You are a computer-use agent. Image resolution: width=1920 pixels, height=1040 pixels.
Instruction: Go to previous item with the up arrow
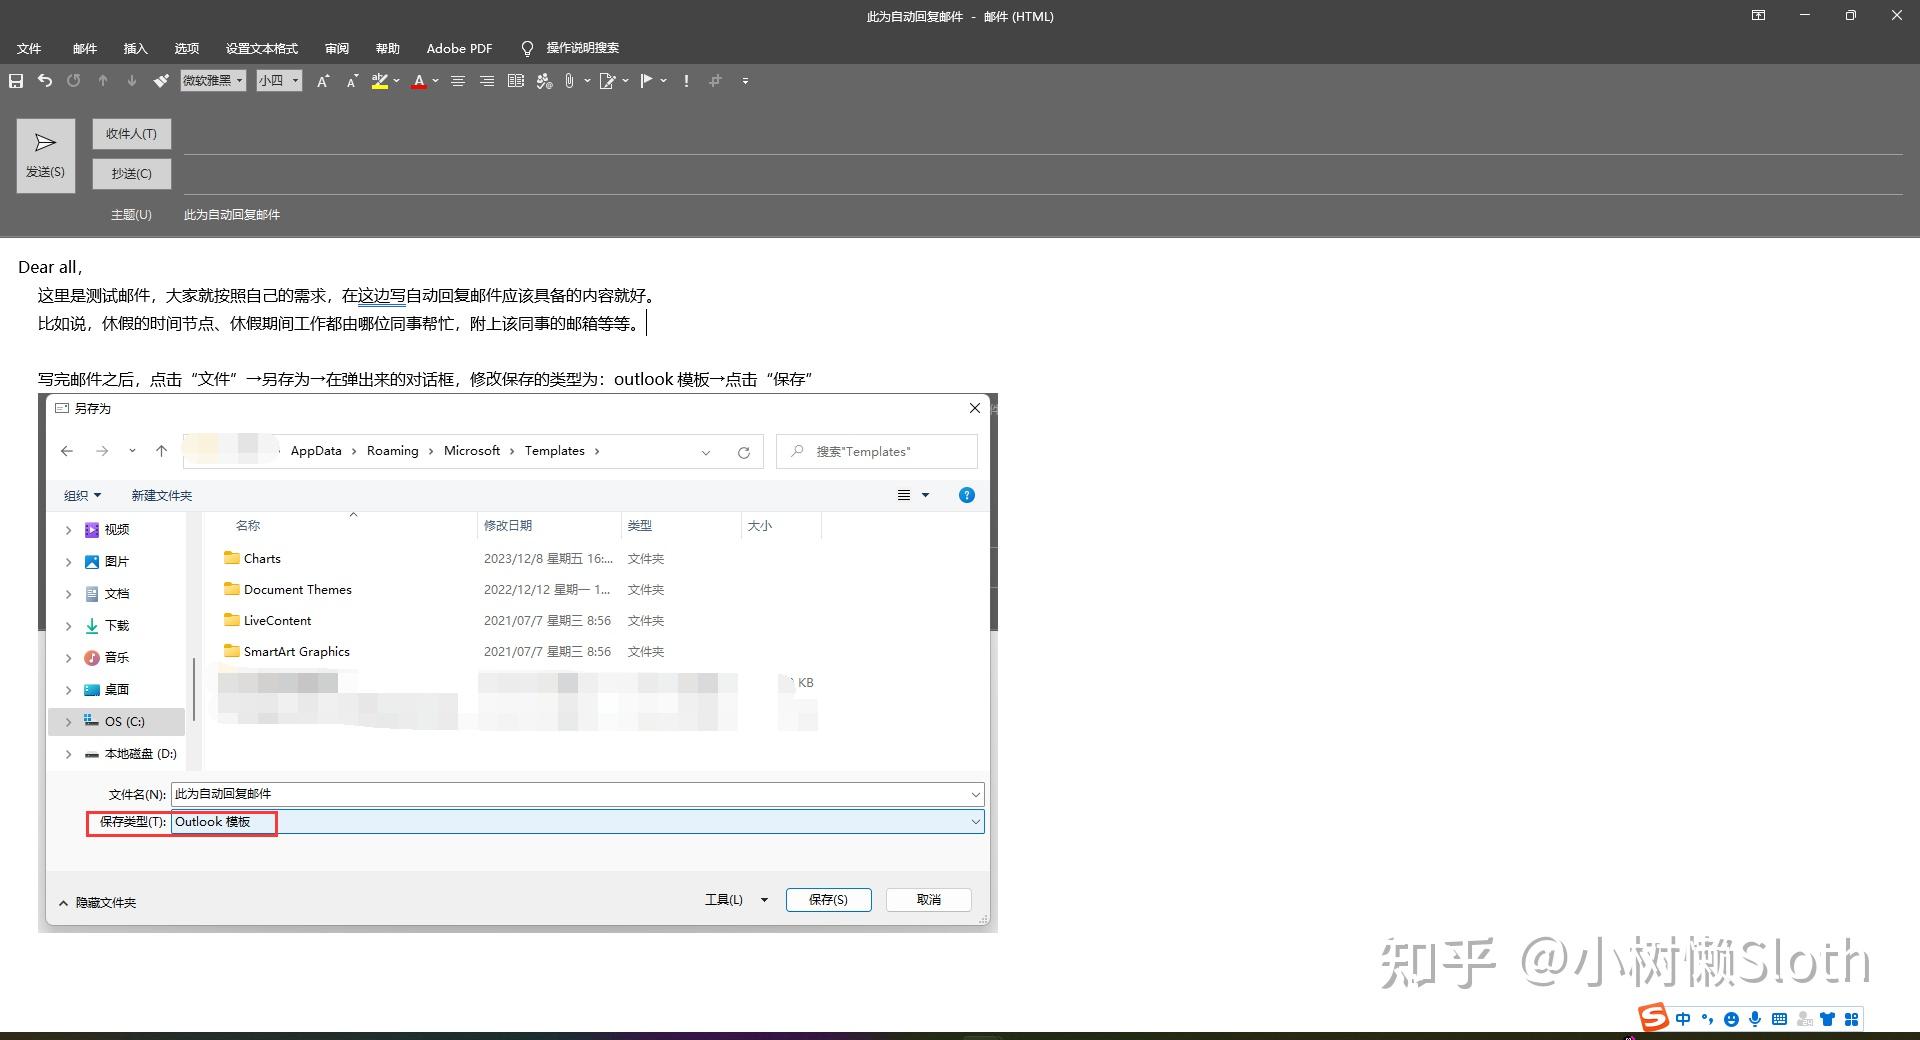click(103, 81)
